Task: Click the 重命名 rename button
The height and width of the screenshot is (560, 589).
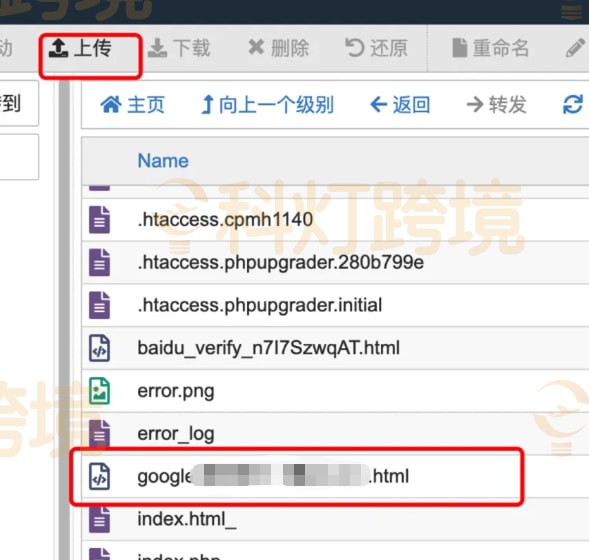Action: click(491, 48)
